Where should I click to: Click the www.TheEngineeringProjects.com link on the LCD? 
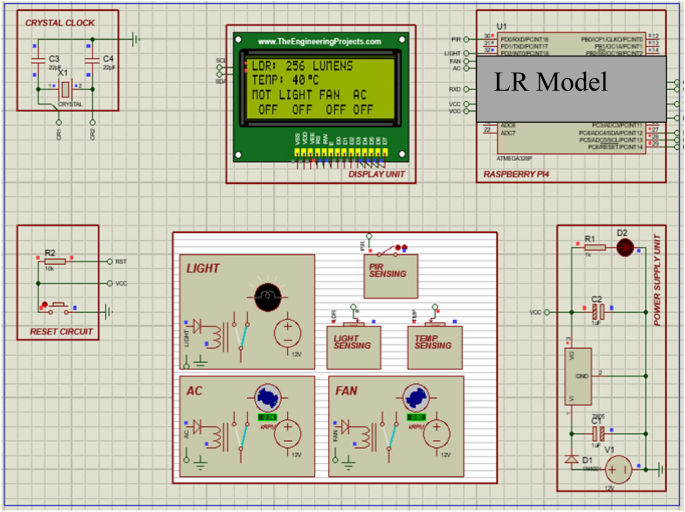(319, 42)
